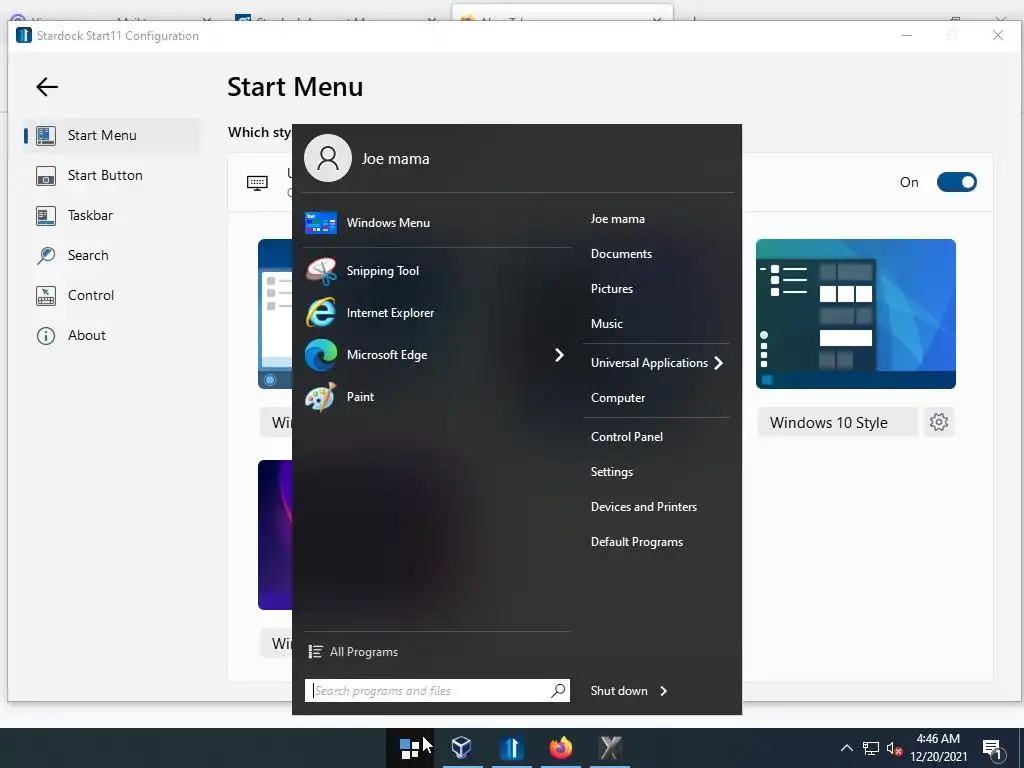
Task: Open the X-shaped app taskbar icon
Action: click(x=610, y=748)
